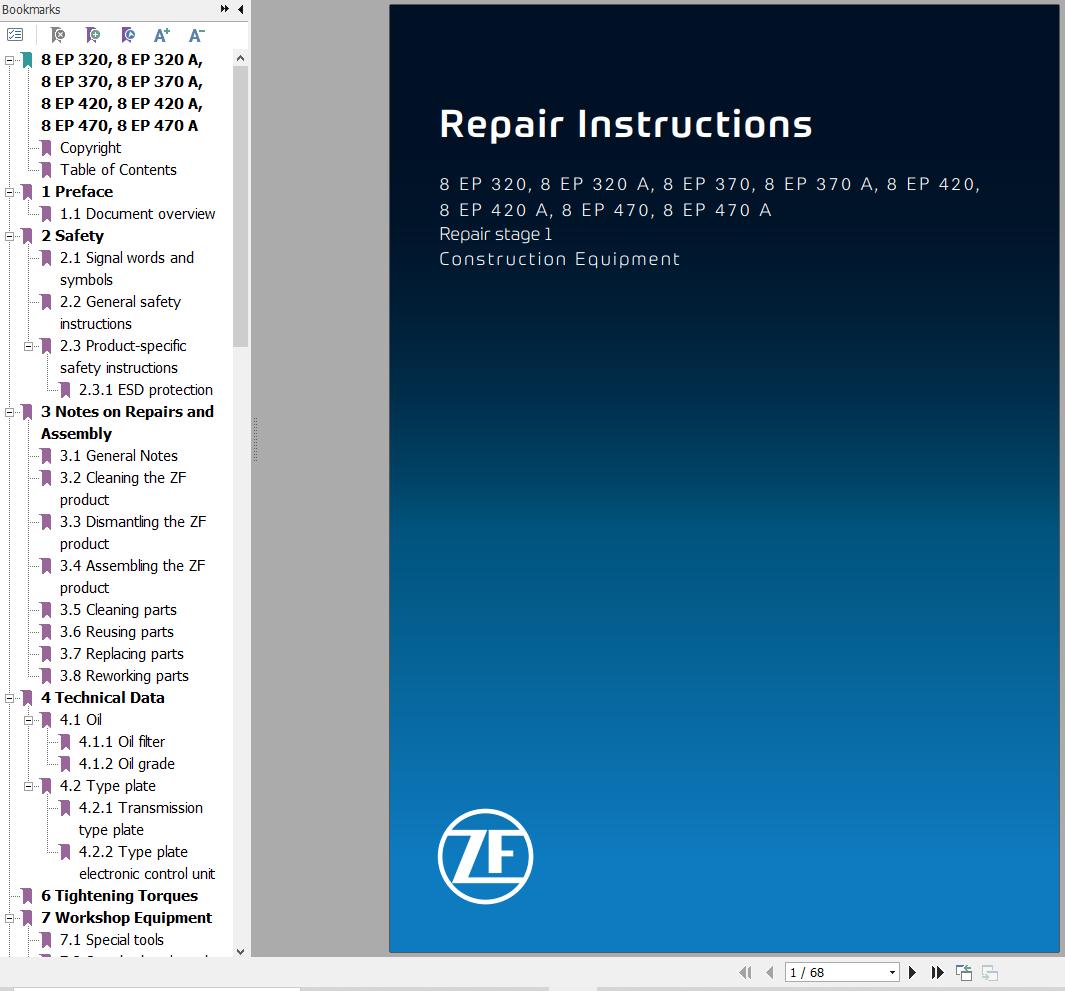Decrease bookmark text size with A- icon

pos(196,35)
